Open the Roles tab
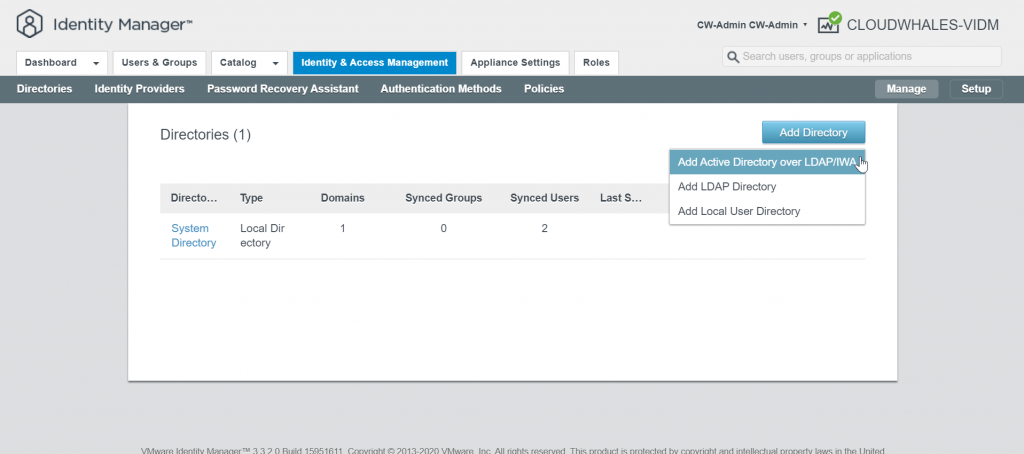Image resolution: width=1024 pixels, height=454 pixels. 596,63
